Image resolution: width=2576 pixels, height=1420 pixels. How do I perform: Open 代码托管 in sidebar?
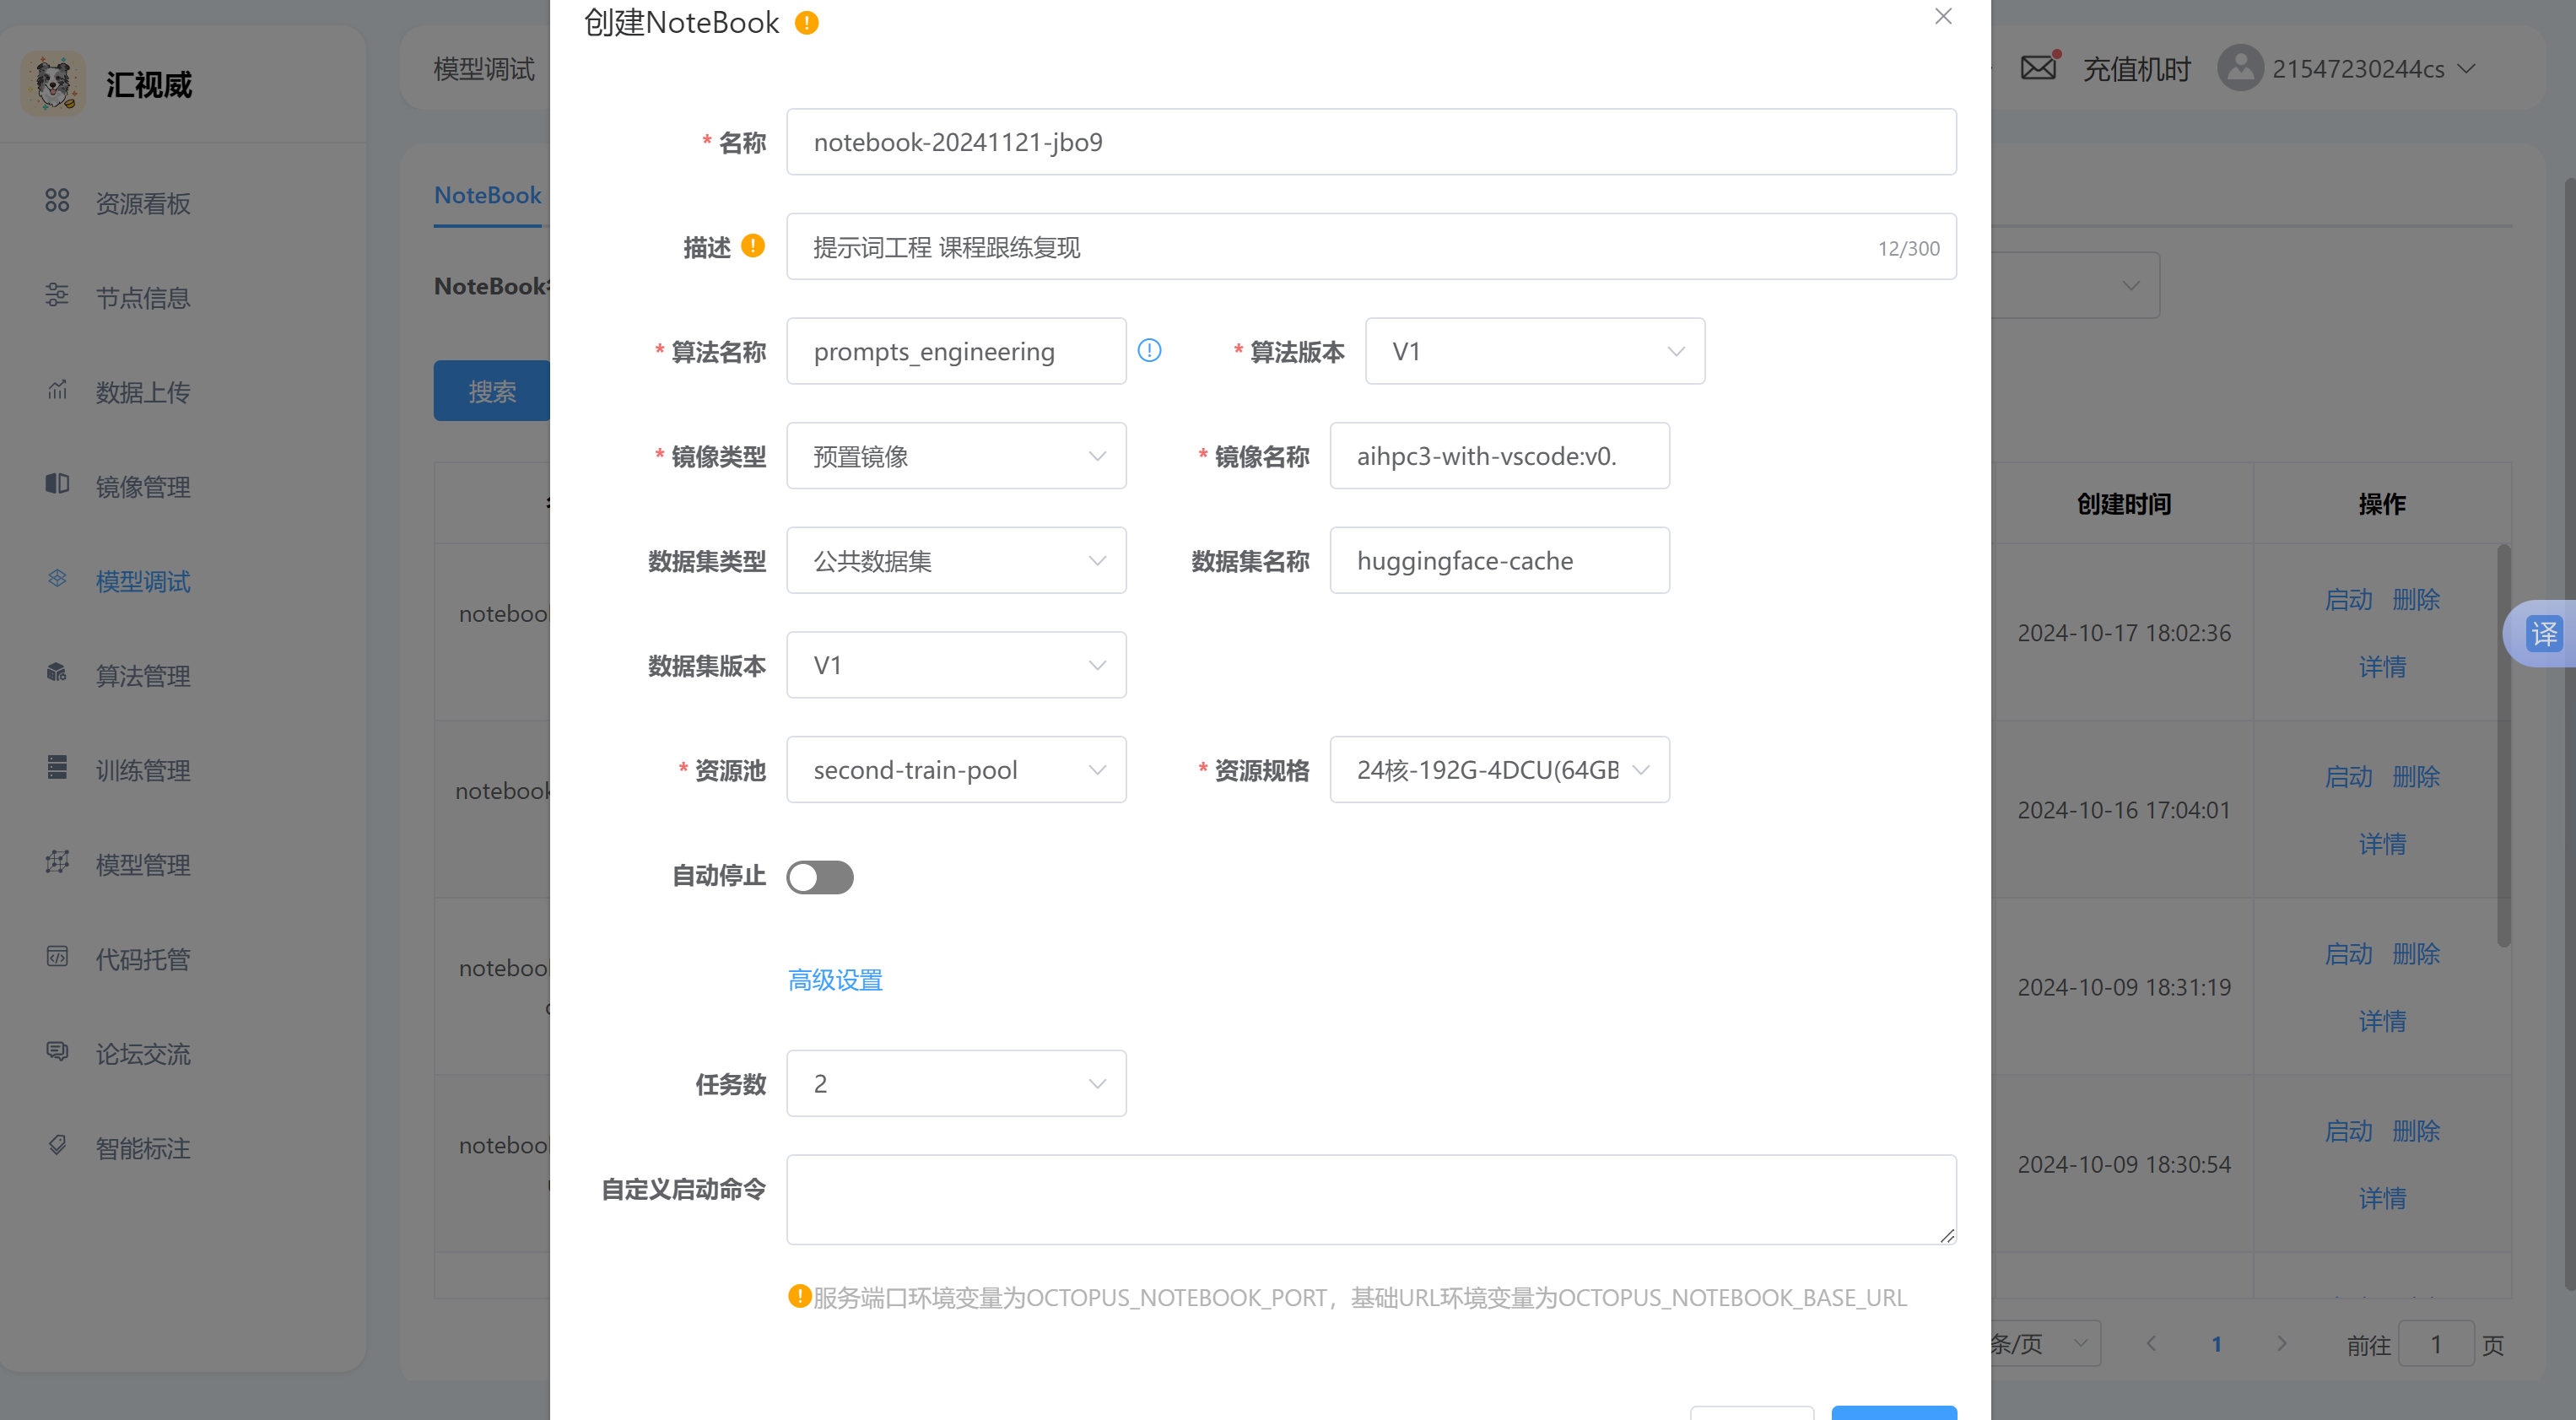click(143, 959)
